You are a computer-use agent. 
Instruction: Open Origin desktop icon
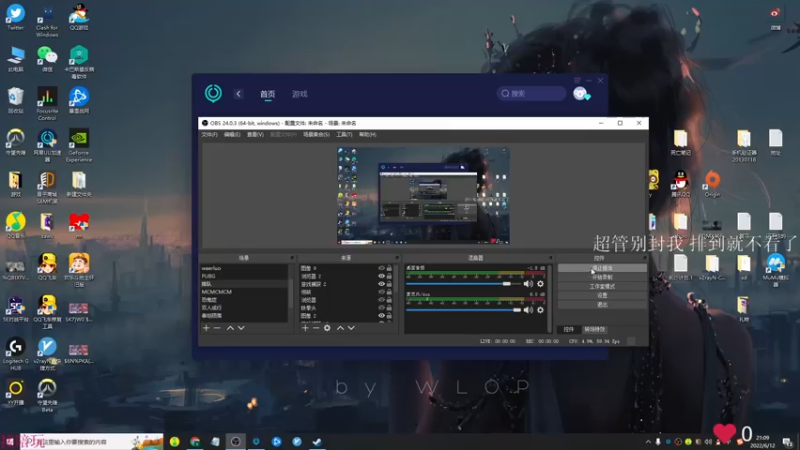click(712, 184)
